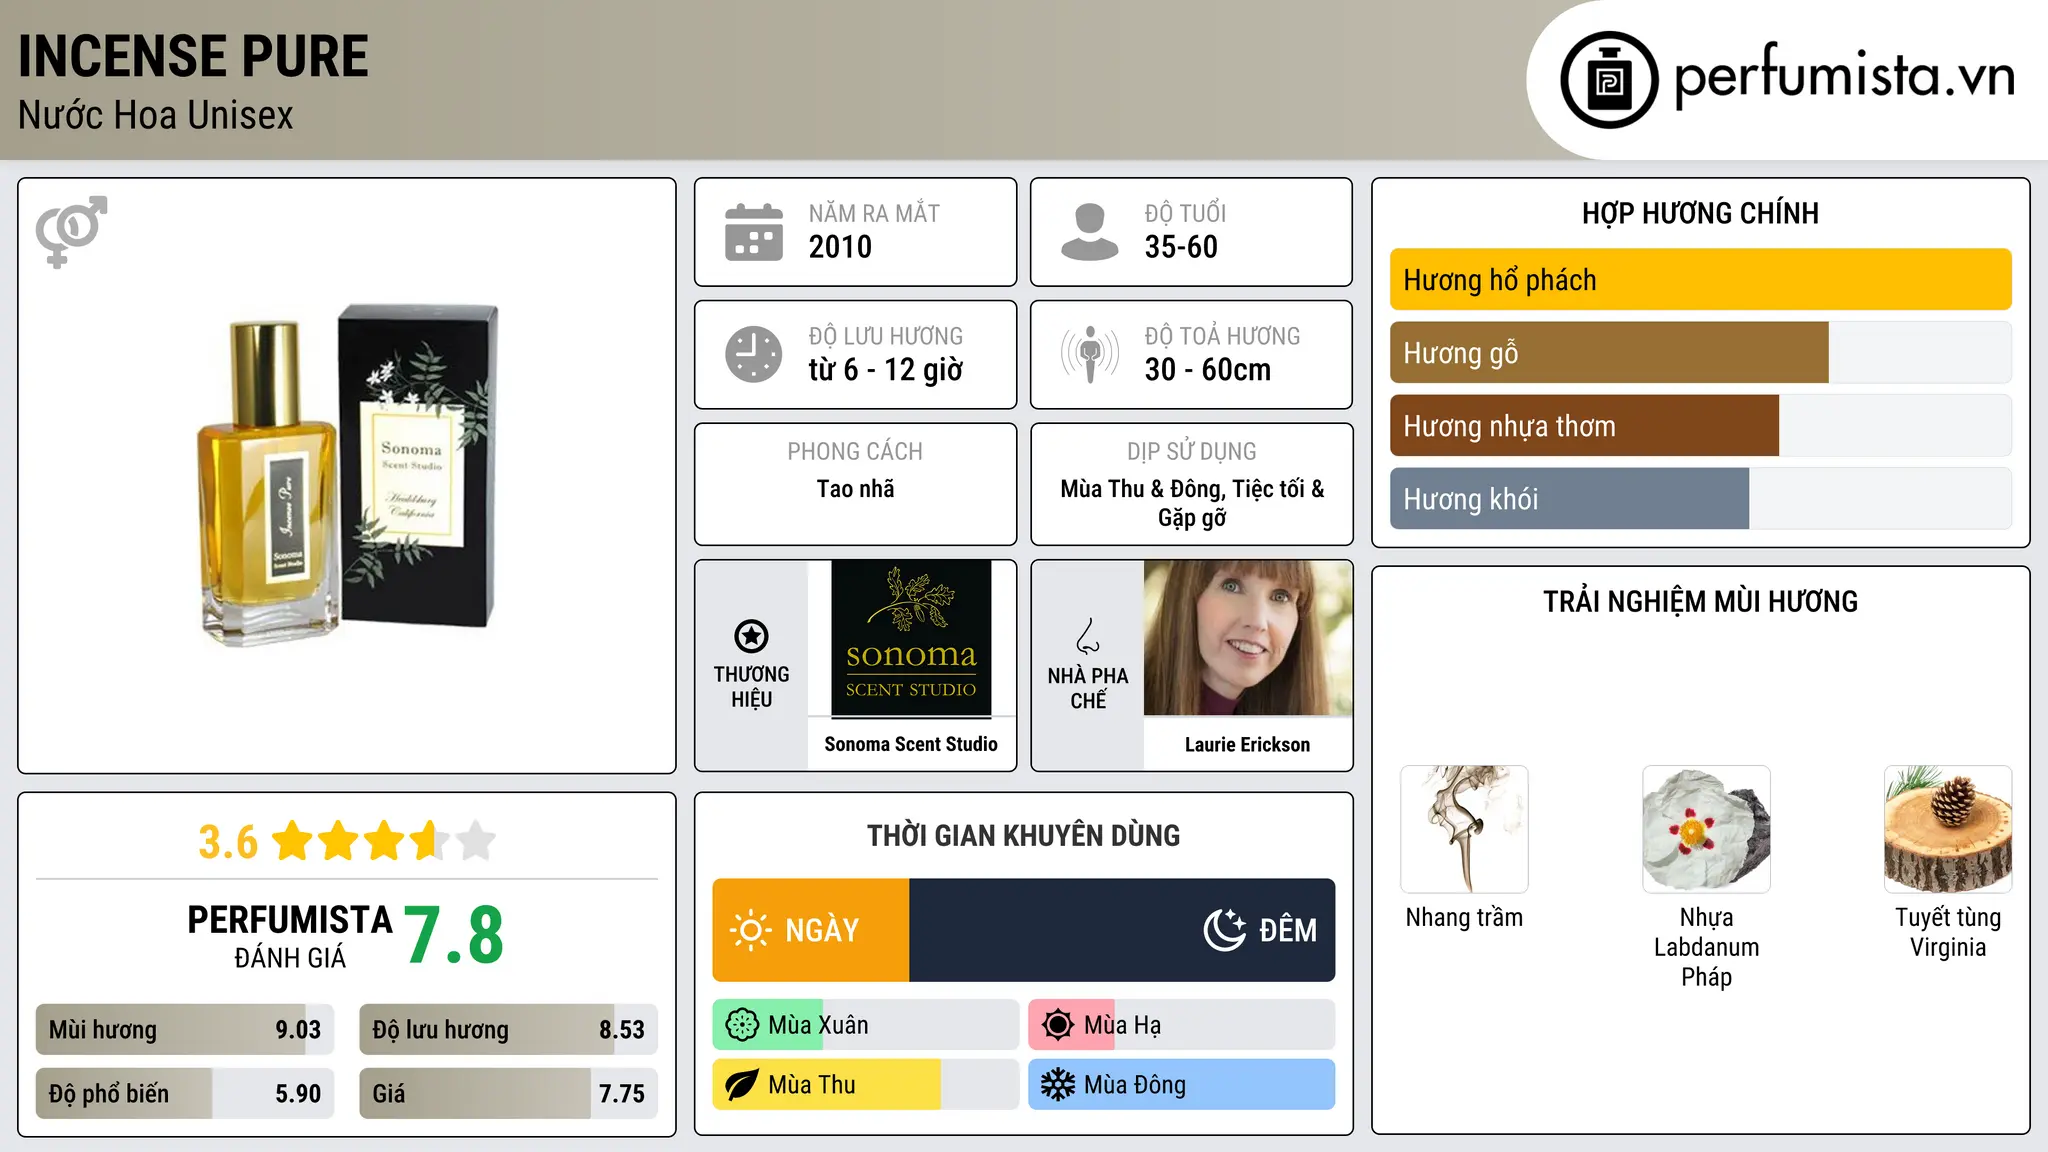Click the launch year value 2010

840,247
